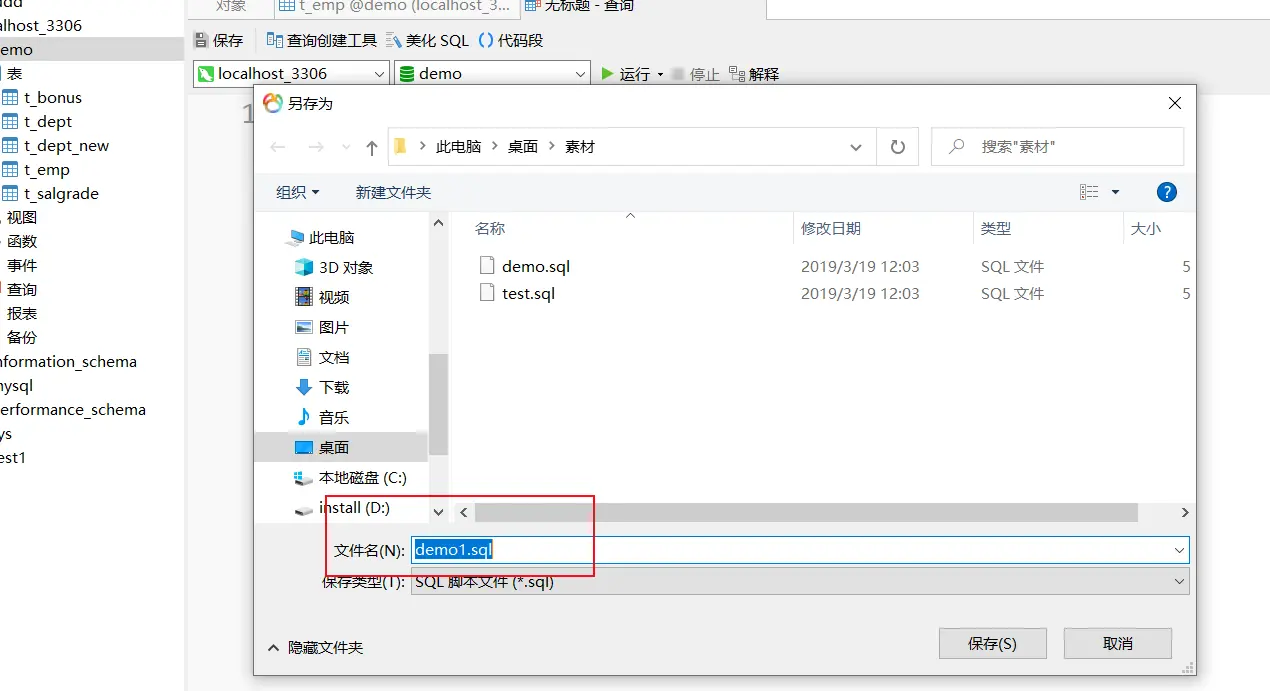The height and width of the screenshot is (691, 1270).
Task: Select the t_salgrade table
Action: tap(61, 193)
